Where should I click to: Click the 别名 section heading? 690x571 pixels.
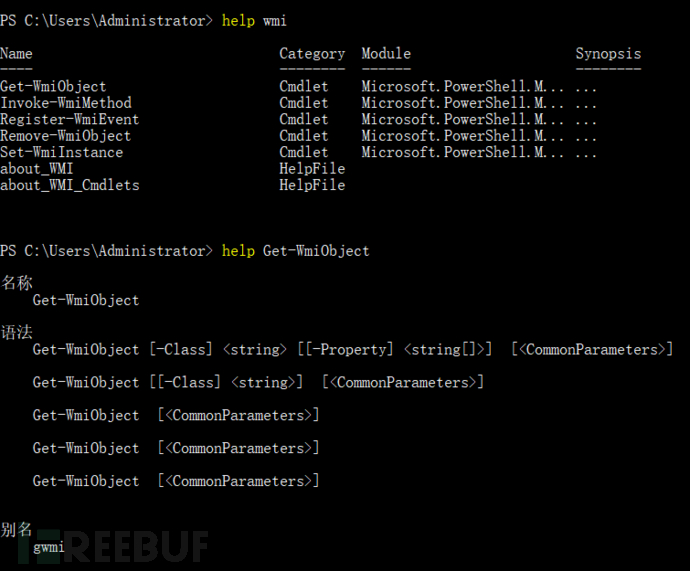click(x=16, y=530)
